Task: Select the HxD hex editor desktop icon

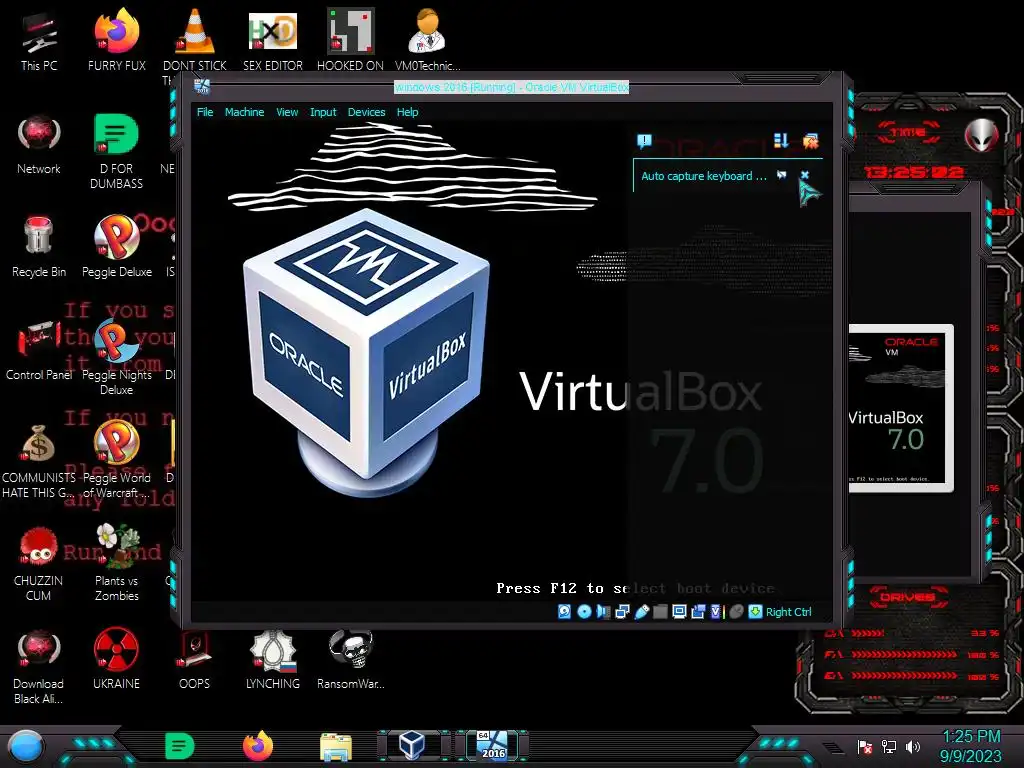Action: (272, 40)
